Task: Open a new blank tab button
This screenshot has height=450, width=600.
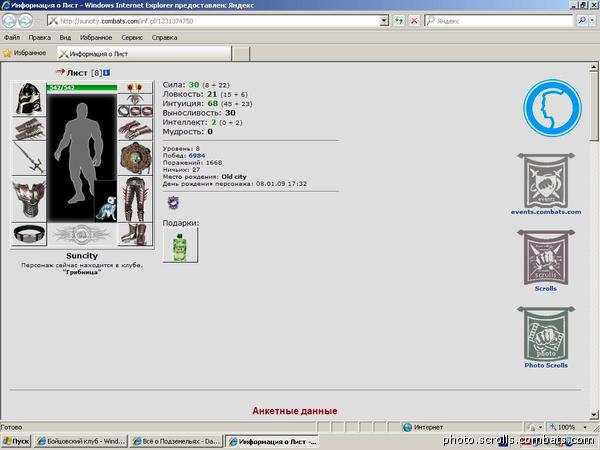Action: coord(241,54)
